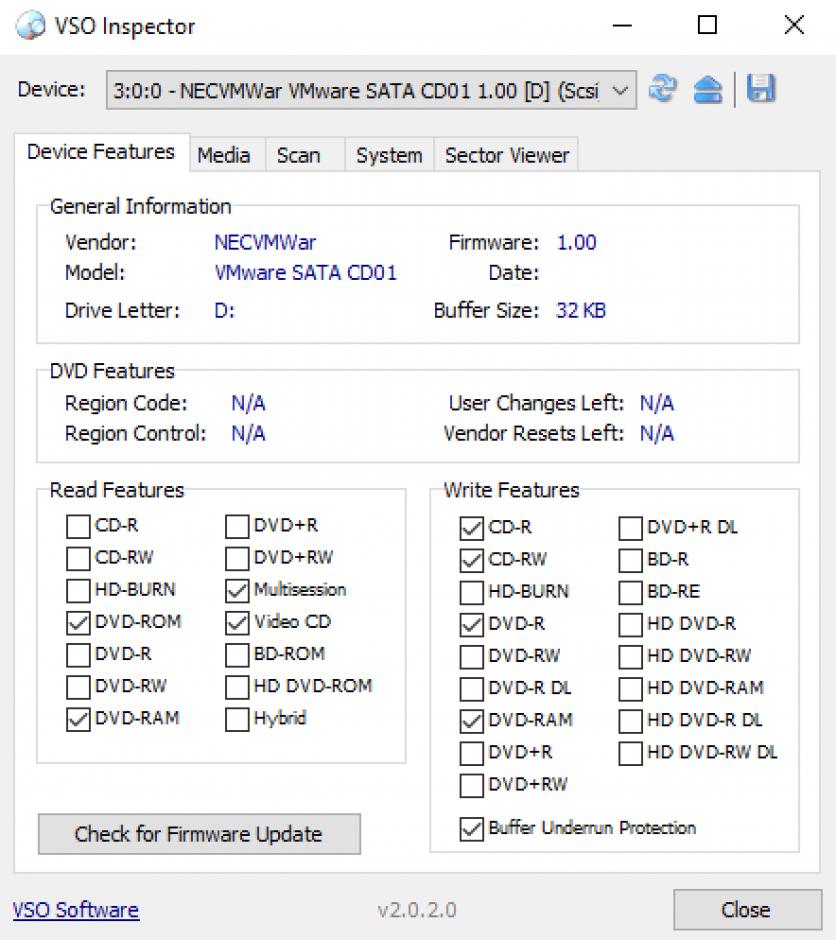
Task: Toggle the HD DVD-R checkbox
Action: 630,625
